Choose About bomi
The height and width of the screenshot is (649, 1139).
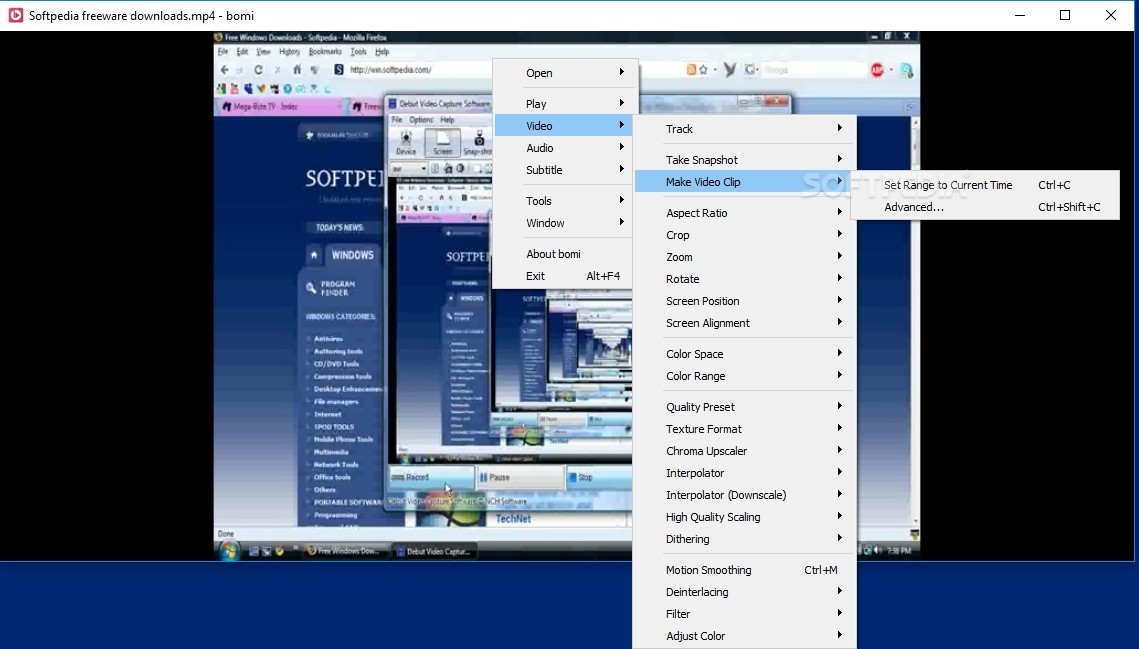point(565,254)
